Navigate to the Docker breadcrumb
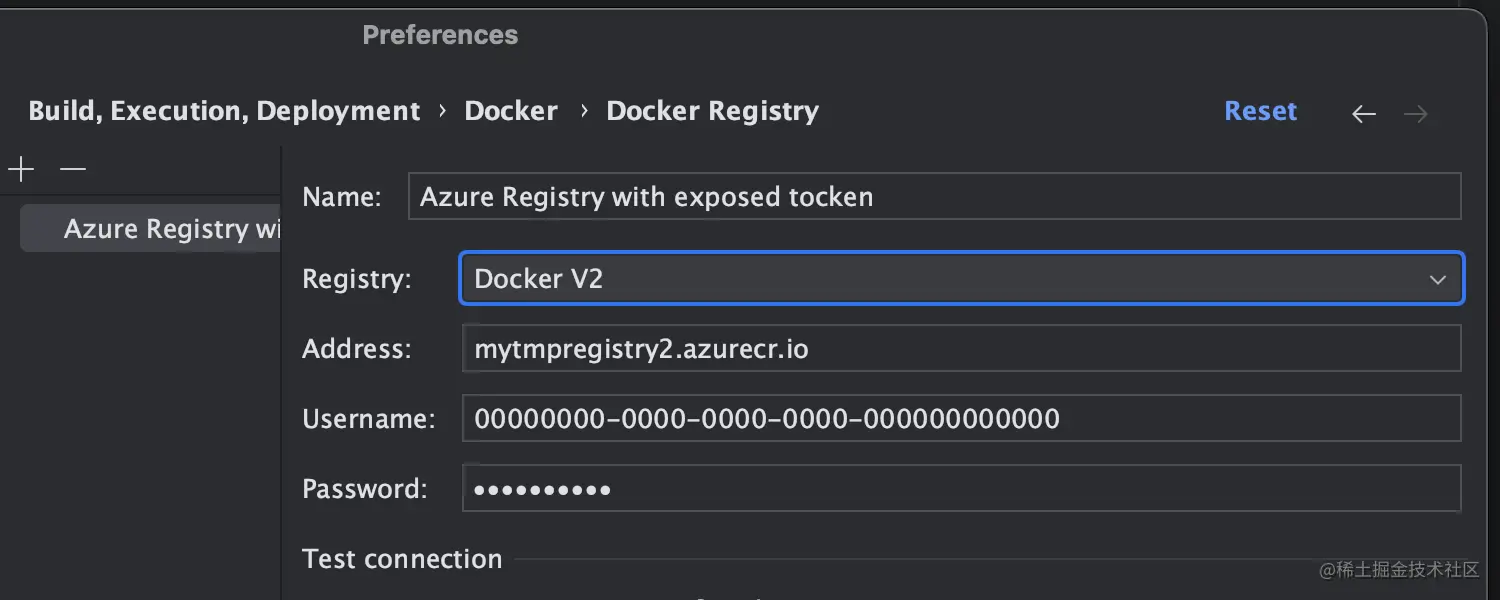 [511, 111]
